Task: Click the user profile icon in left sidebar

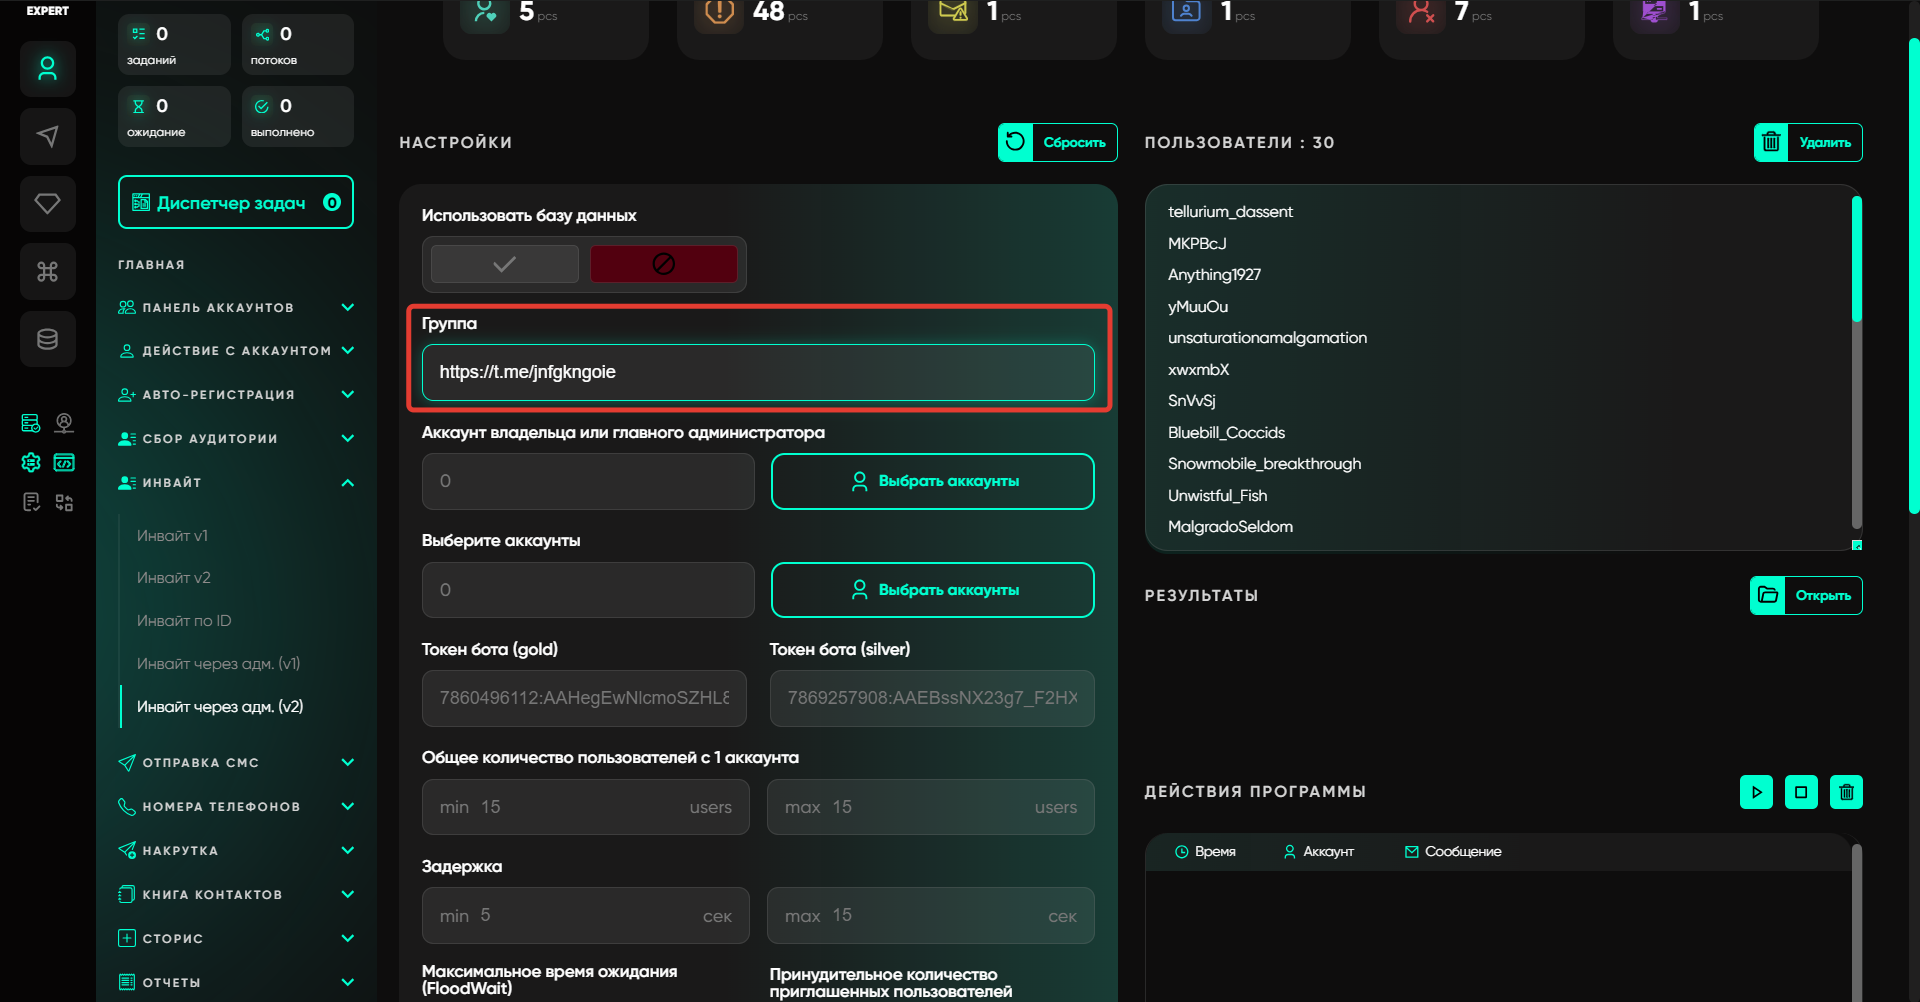Action: tap(47, 69)
